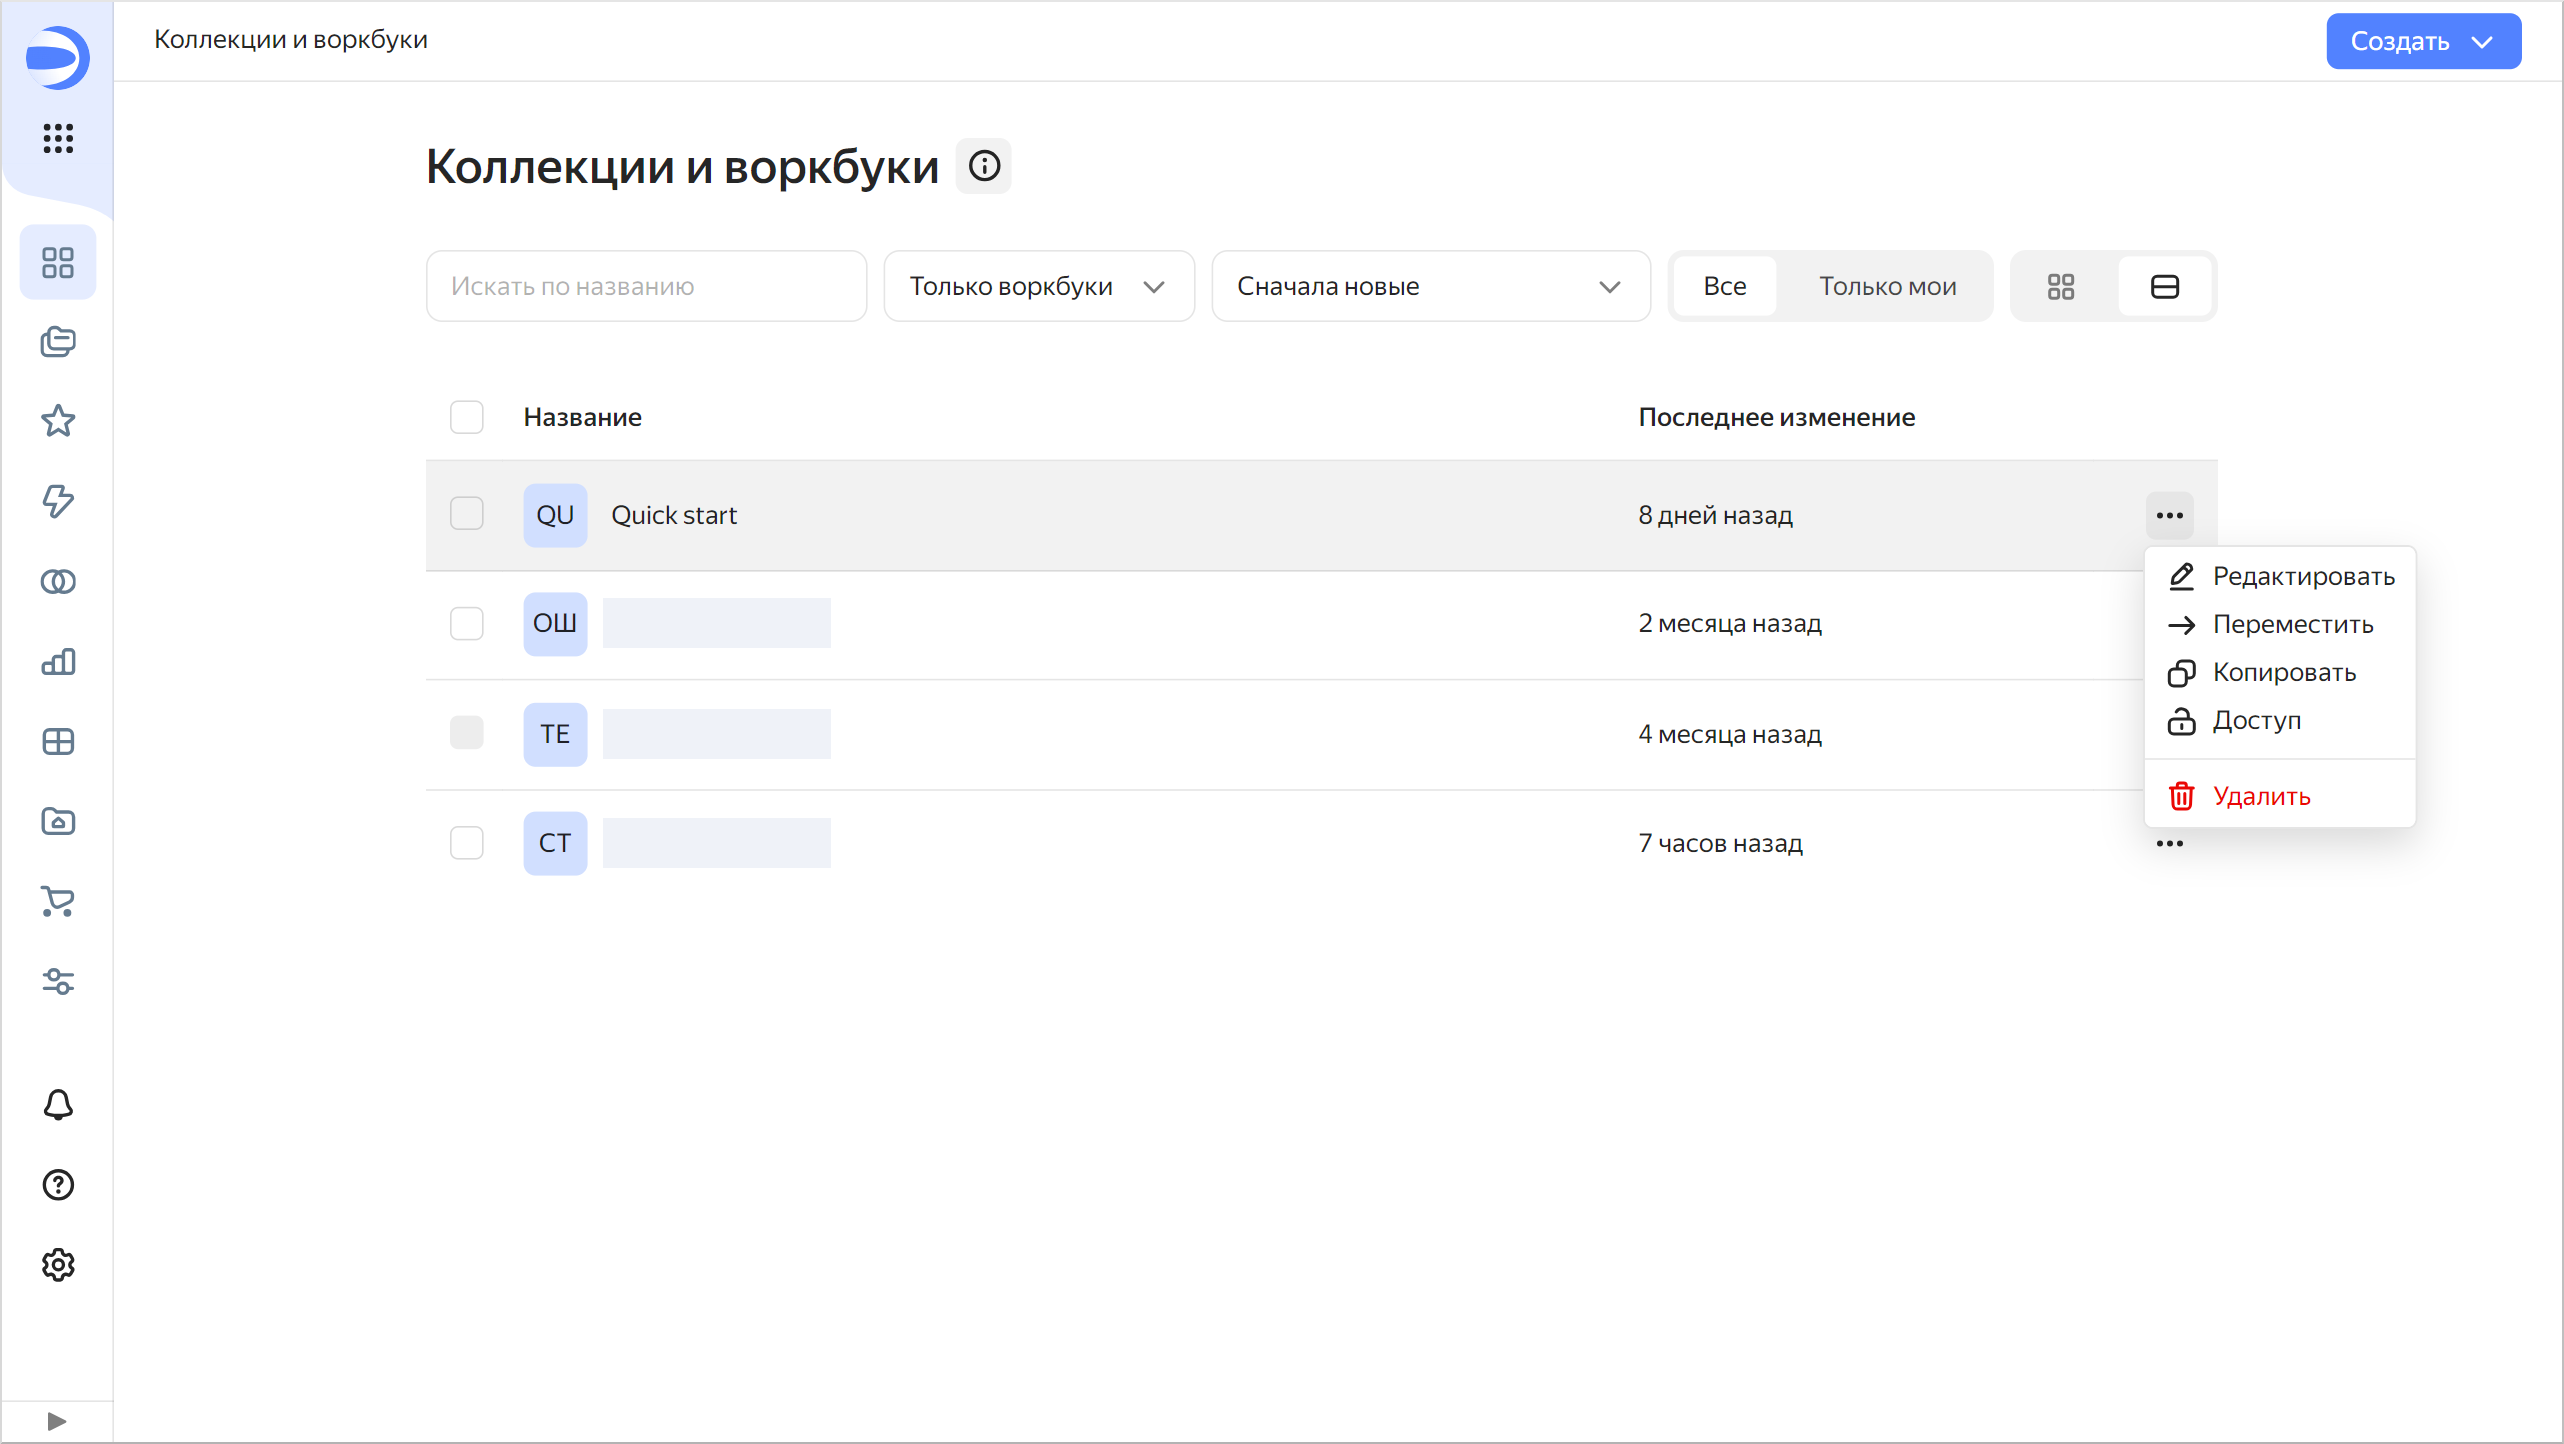
Task: Open the Favorites section via star icon
Action: (57, 420)
